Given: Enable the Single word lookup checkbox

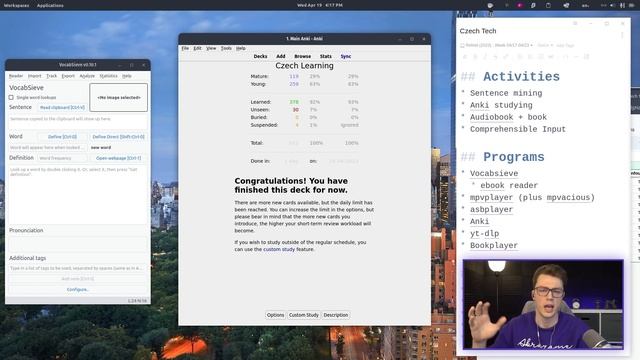Looking at the screenshot, I should tap(11, 98).
